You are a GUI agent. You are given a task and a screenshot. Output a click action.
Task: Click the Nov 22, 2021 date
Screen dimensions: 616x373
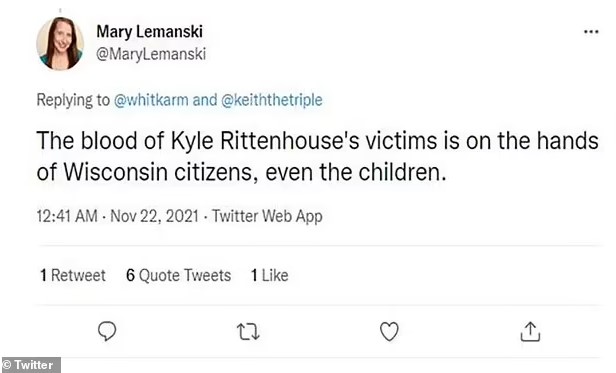(x=154, y=216)
